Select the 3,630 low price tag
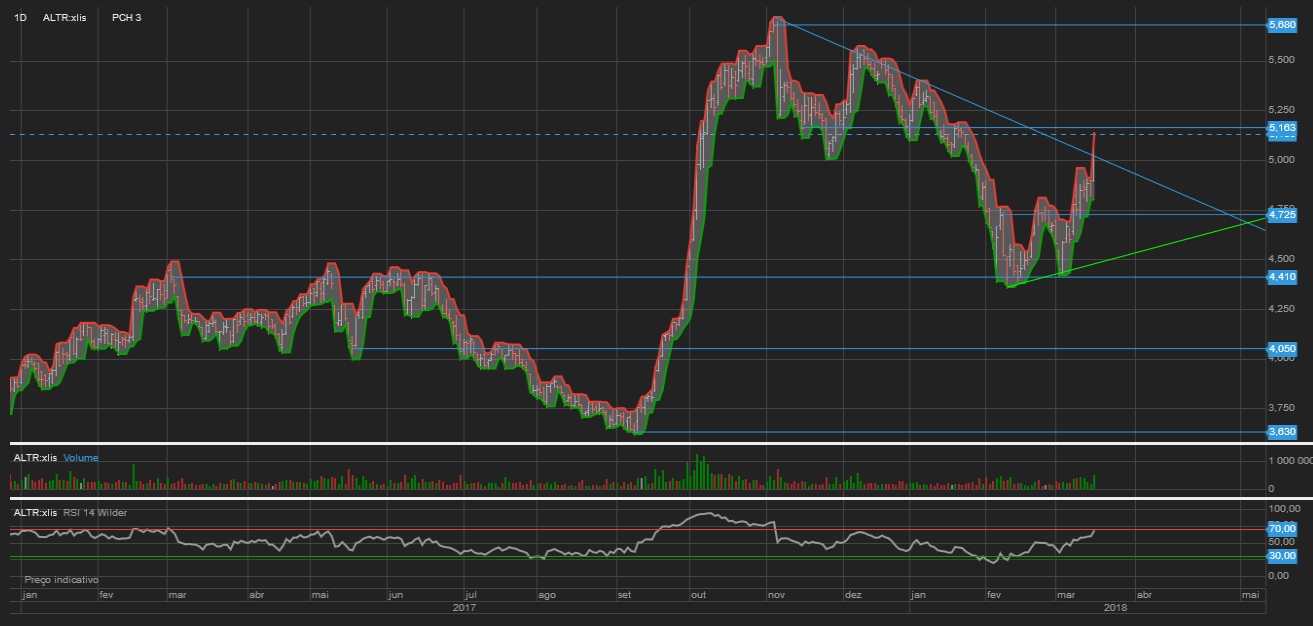This screenshot has width=1313, height=626. [1281, 432]
